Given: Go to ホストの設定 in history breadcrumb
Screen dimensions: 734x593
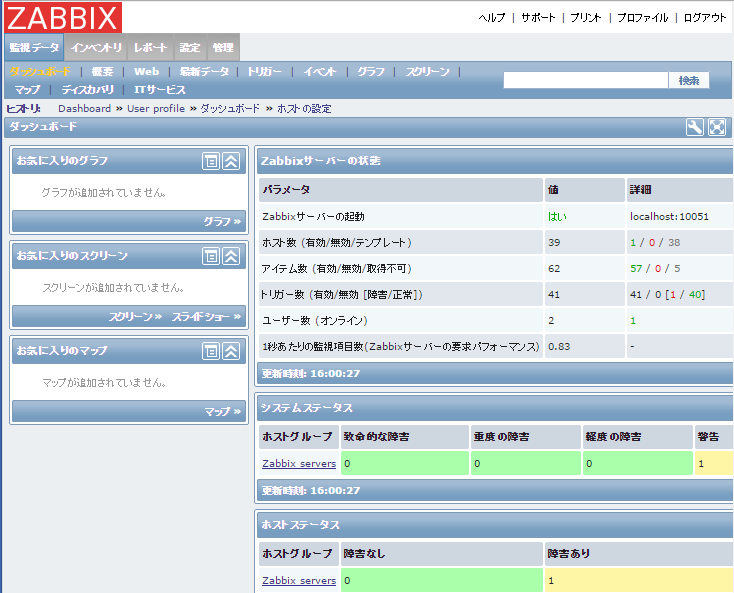Looking at the screenshot, I should coord(304,109).
